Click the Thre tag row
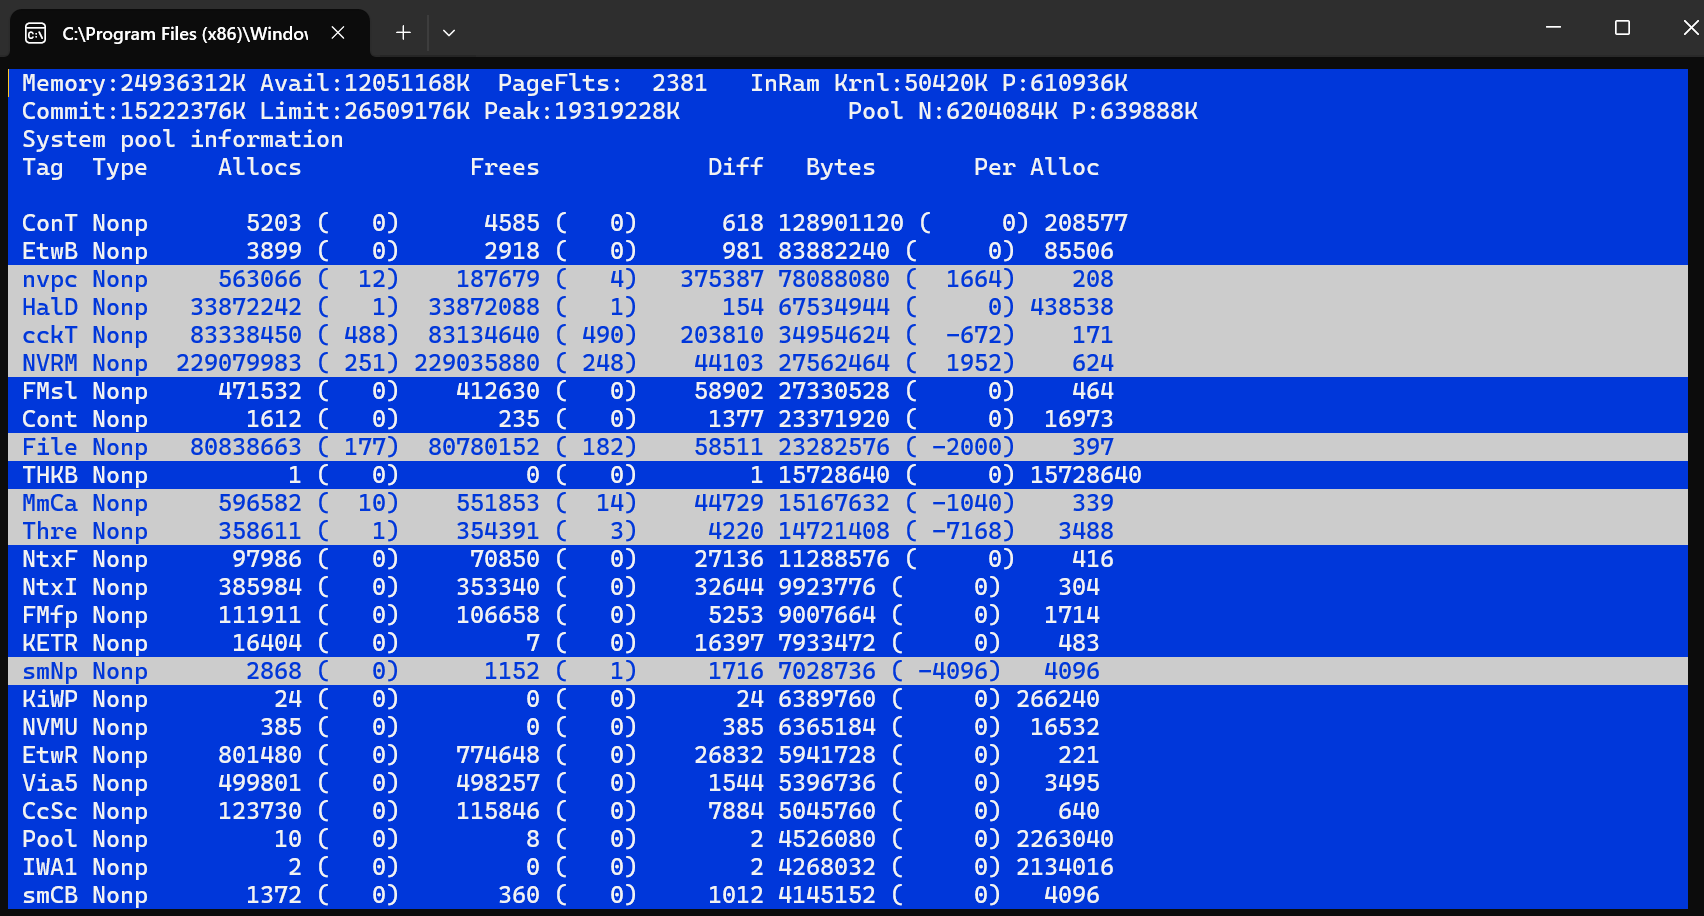Viewport: 1704px width, 916px height. 848,531
